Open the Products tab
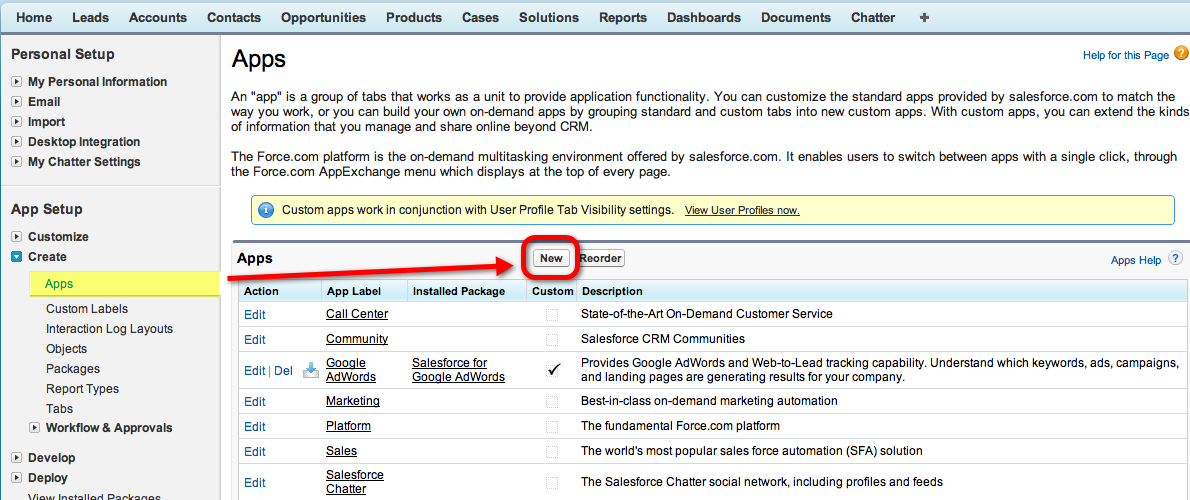The image size is (1190, 500). tap(414, 17)
